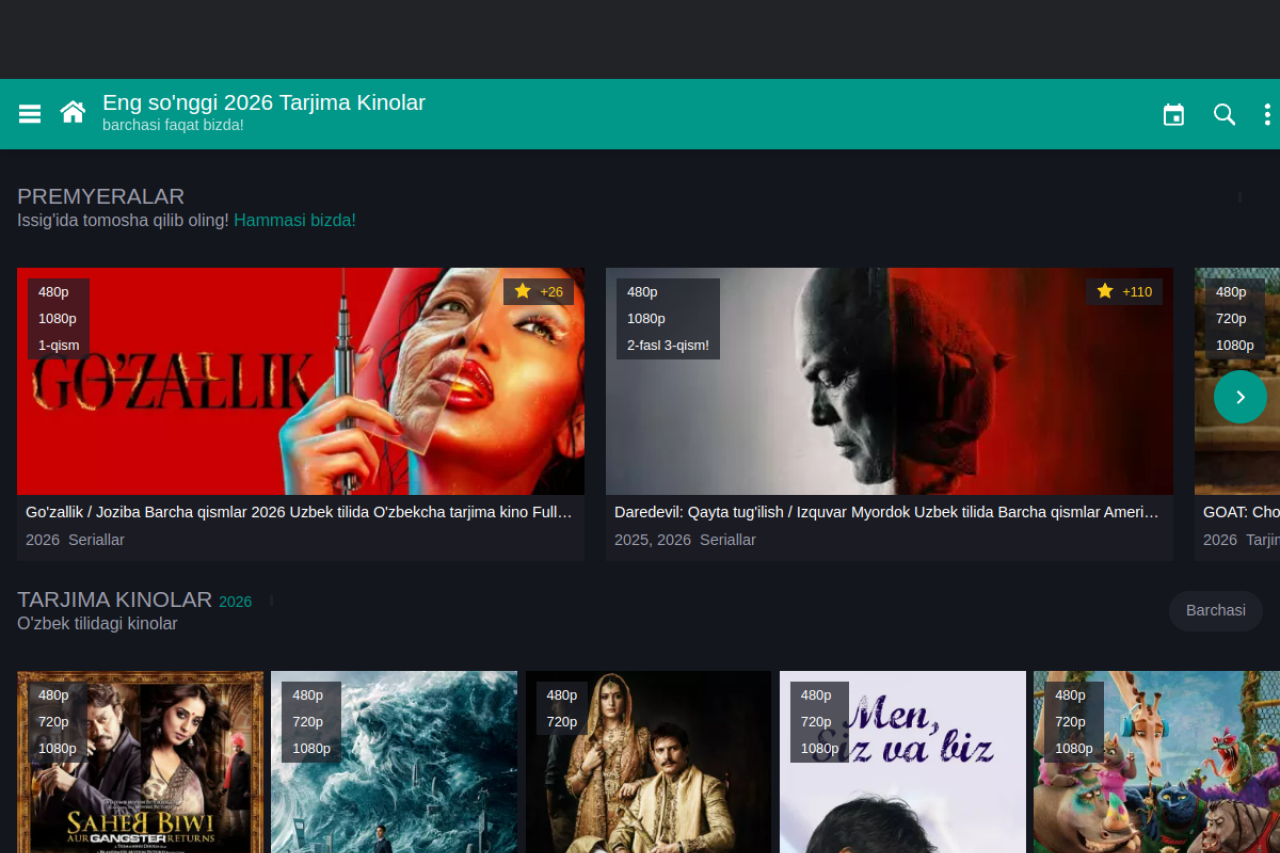Viewport: 1280px width, 853px height.
Task: Open the three-dot more options menu
Action: 1267,114
